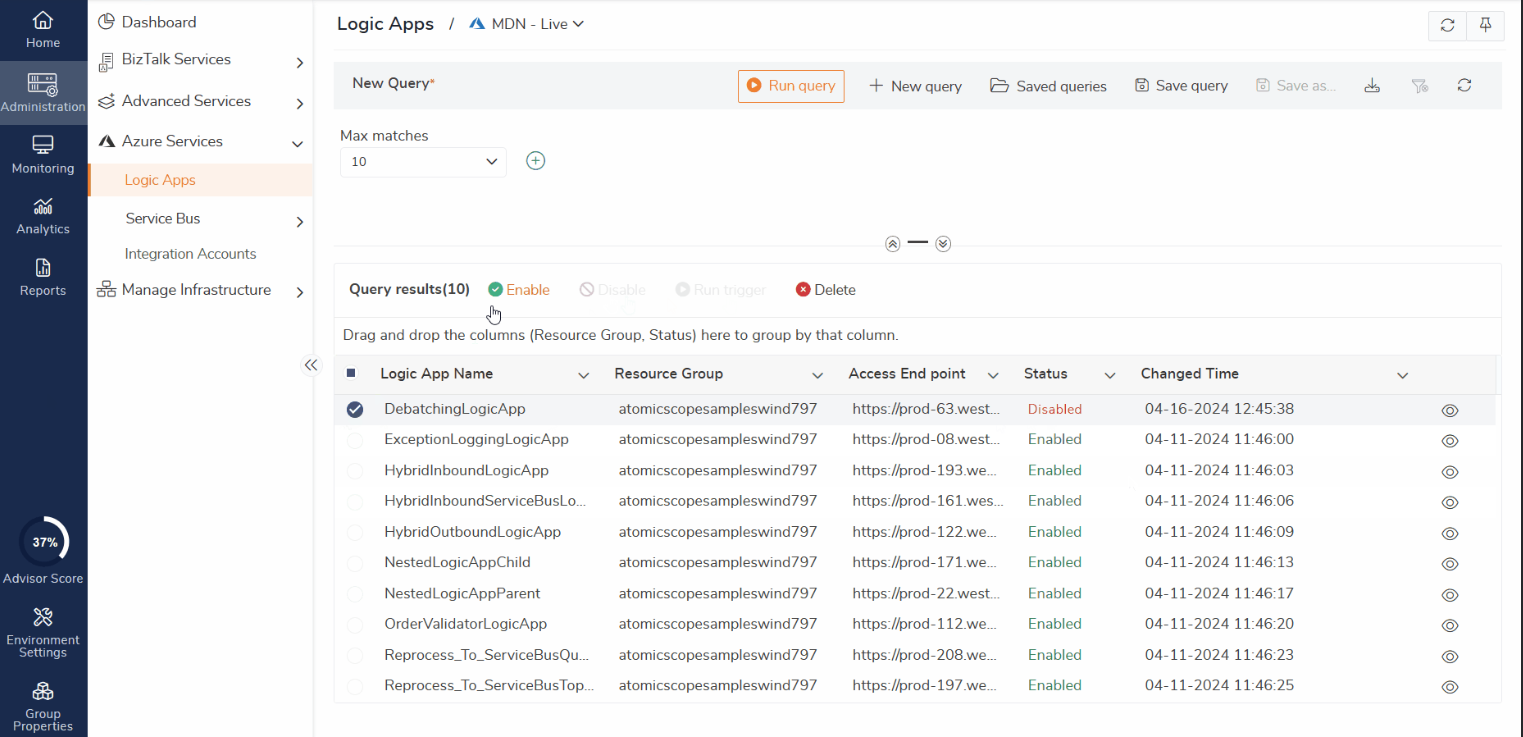The height and width of the screenshot is (737, 1523).
Task: Click the Run query button
Action: 791,86
